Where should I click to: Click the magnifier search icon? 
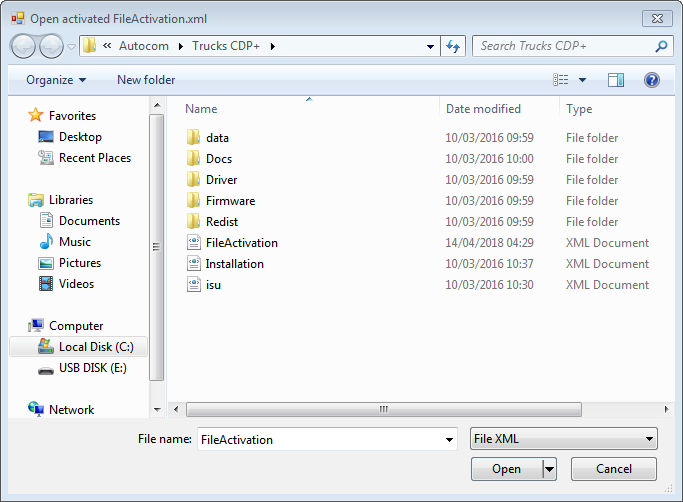[x=661, y=46]
